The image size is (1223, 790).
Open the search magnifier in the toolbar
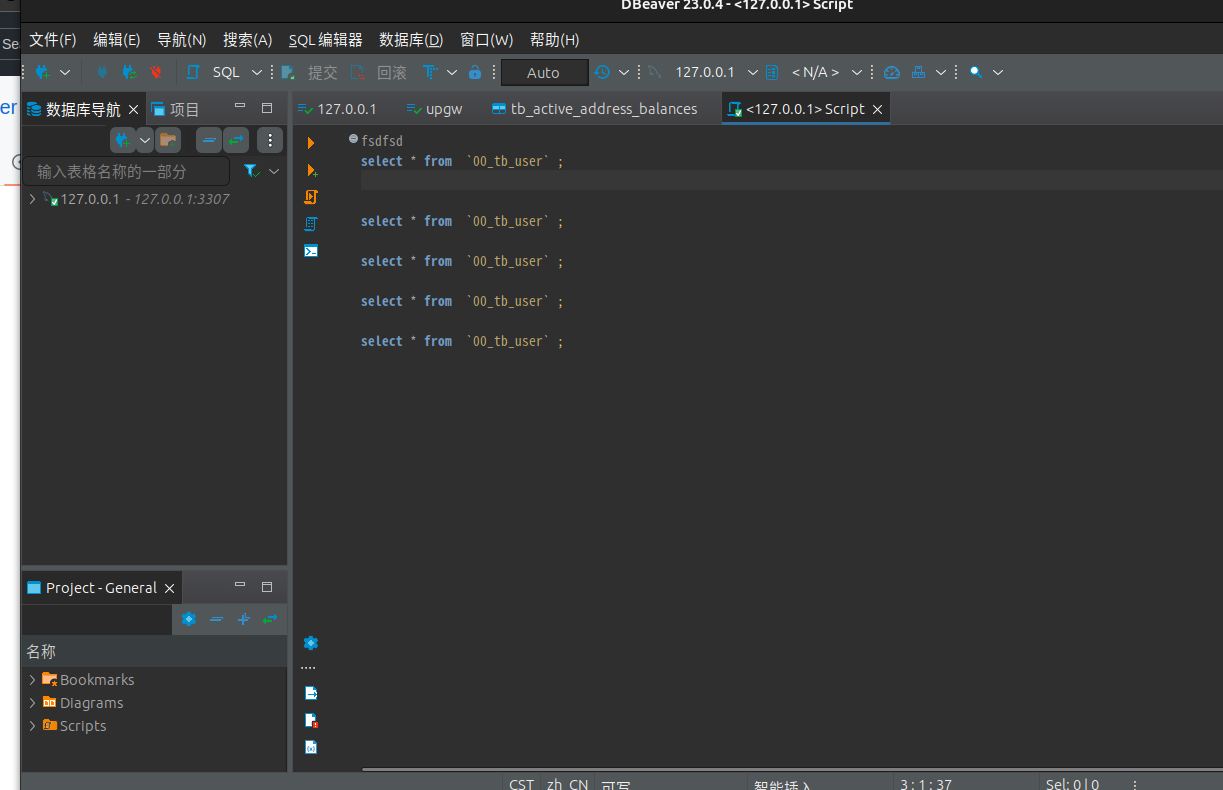coord(974,71)
